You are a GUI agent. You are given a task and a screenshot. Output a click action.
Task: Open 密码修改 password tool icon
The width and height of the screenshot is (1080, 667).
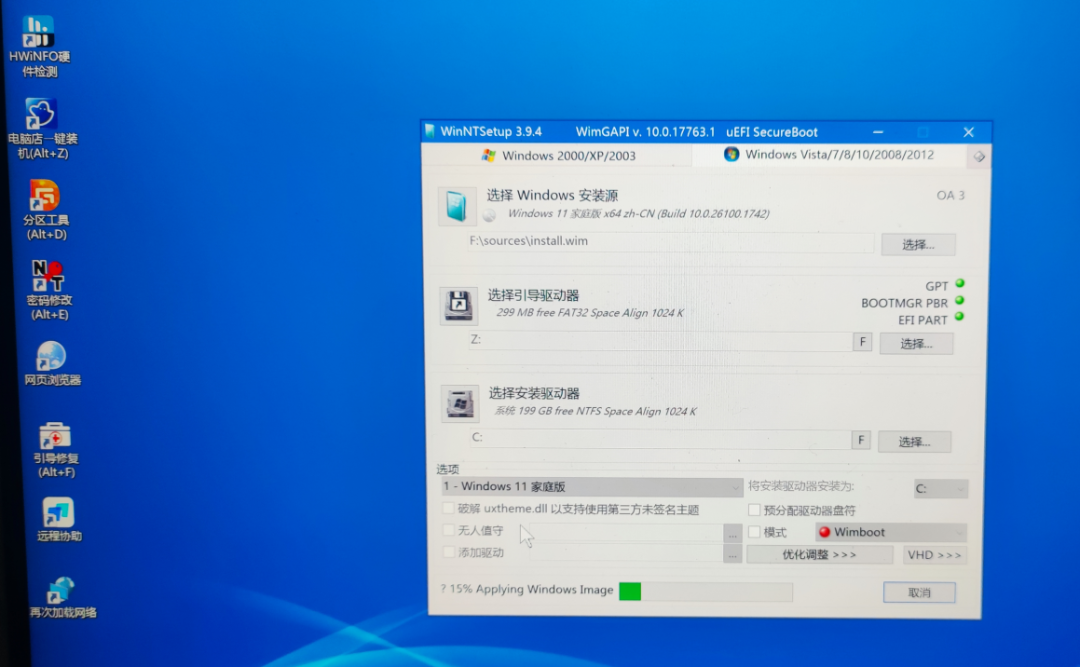48,275
